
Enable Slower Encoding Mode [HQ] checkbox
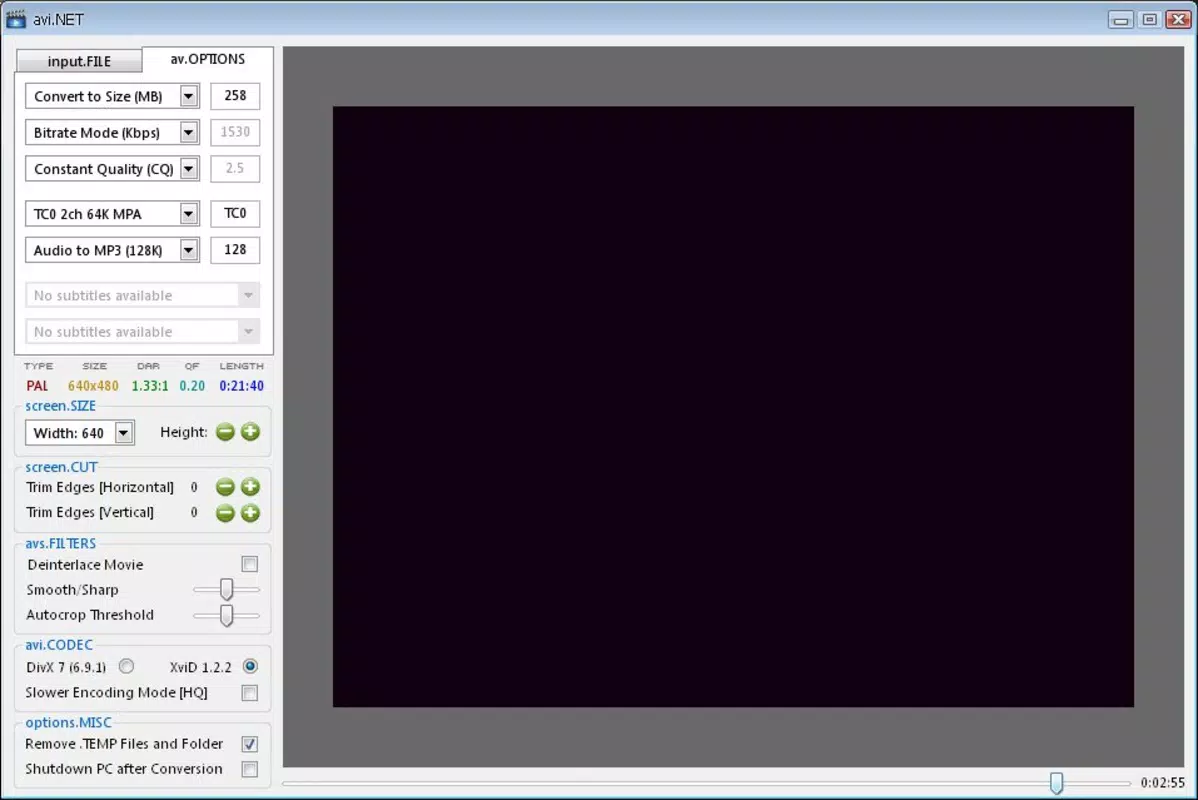(x=250, y=693)
